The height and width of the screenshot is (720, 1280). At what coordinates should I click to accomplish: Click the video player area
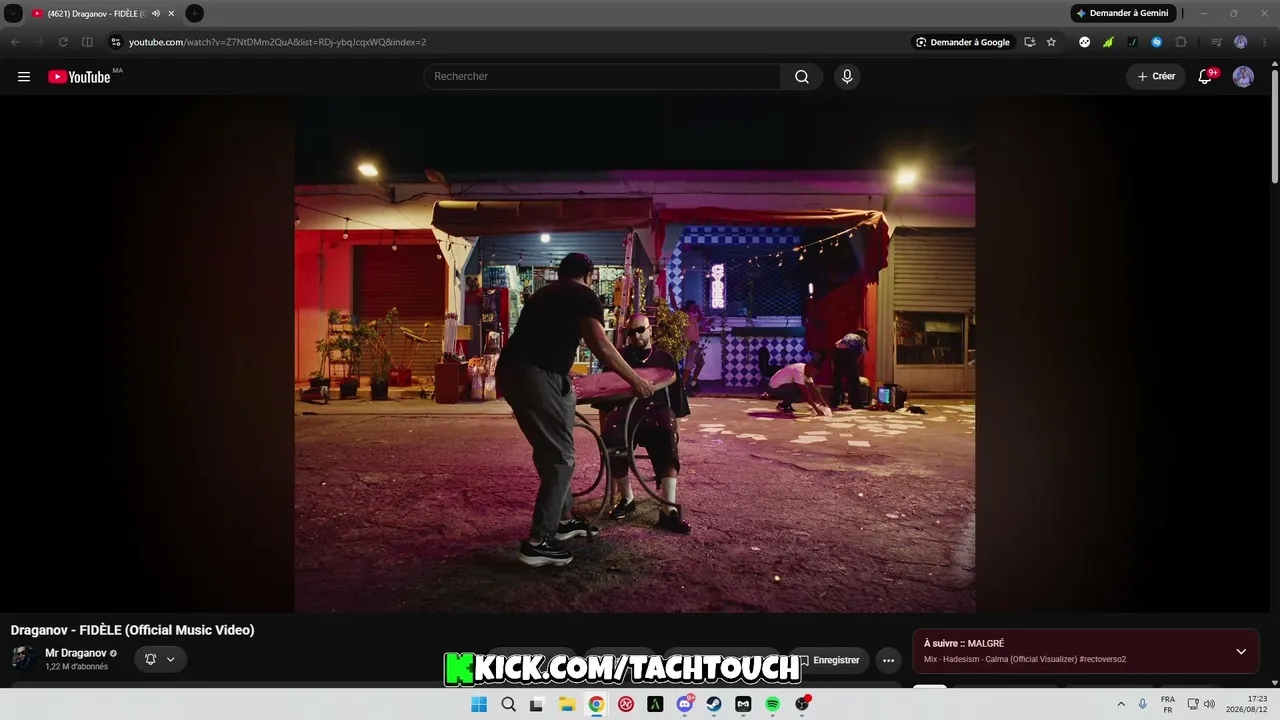[x=635, y=354]
